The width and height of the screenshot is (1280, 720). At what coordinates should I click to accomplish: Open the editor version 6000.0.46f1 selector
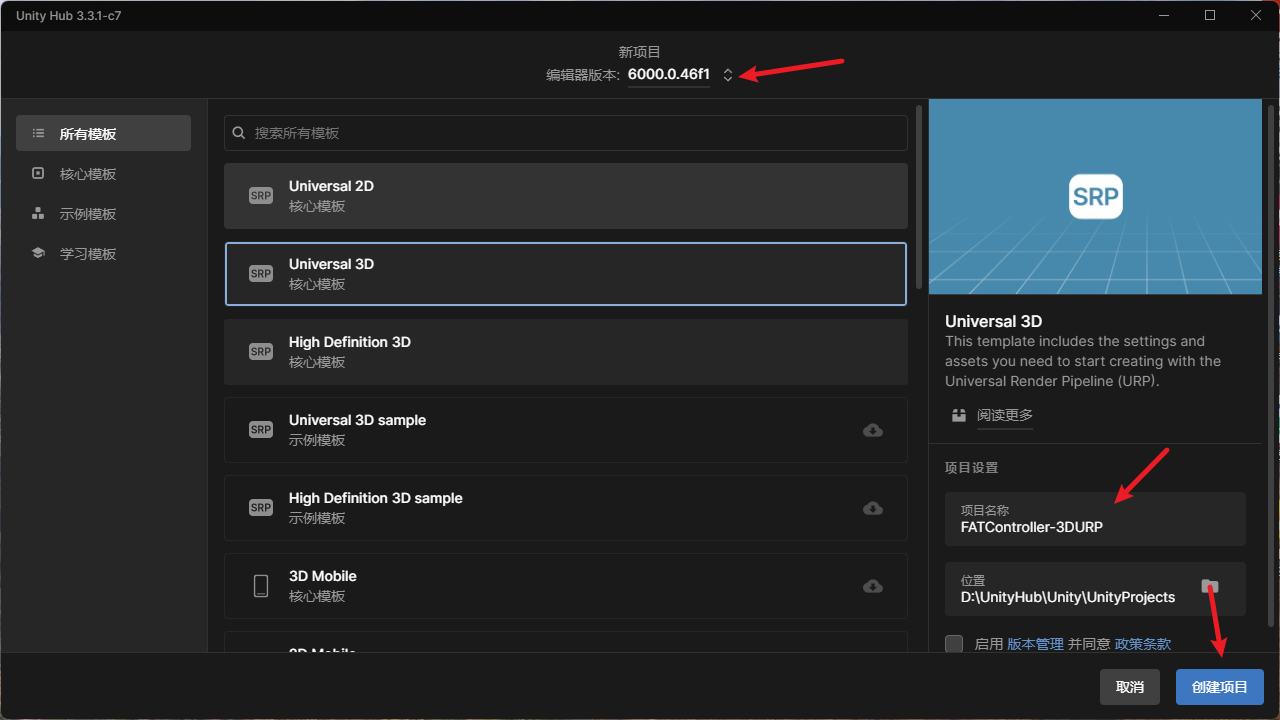point(680,75)
